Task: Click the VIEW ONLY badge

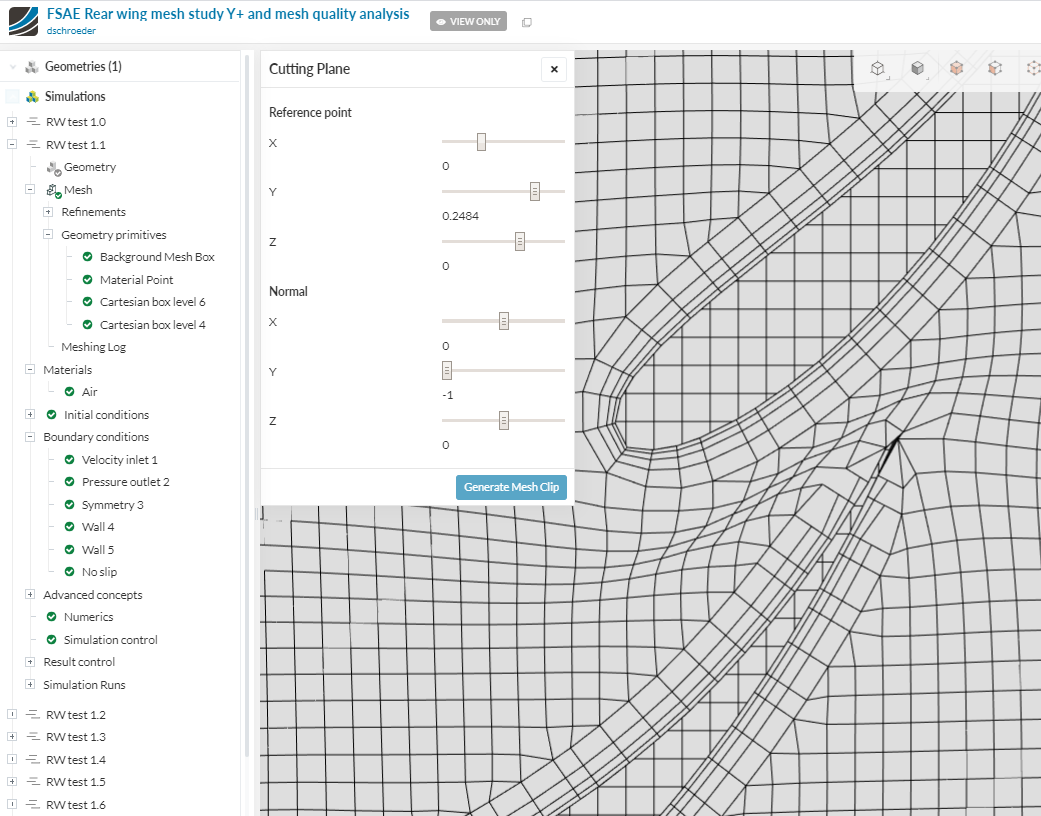Action: click(469, 21)
